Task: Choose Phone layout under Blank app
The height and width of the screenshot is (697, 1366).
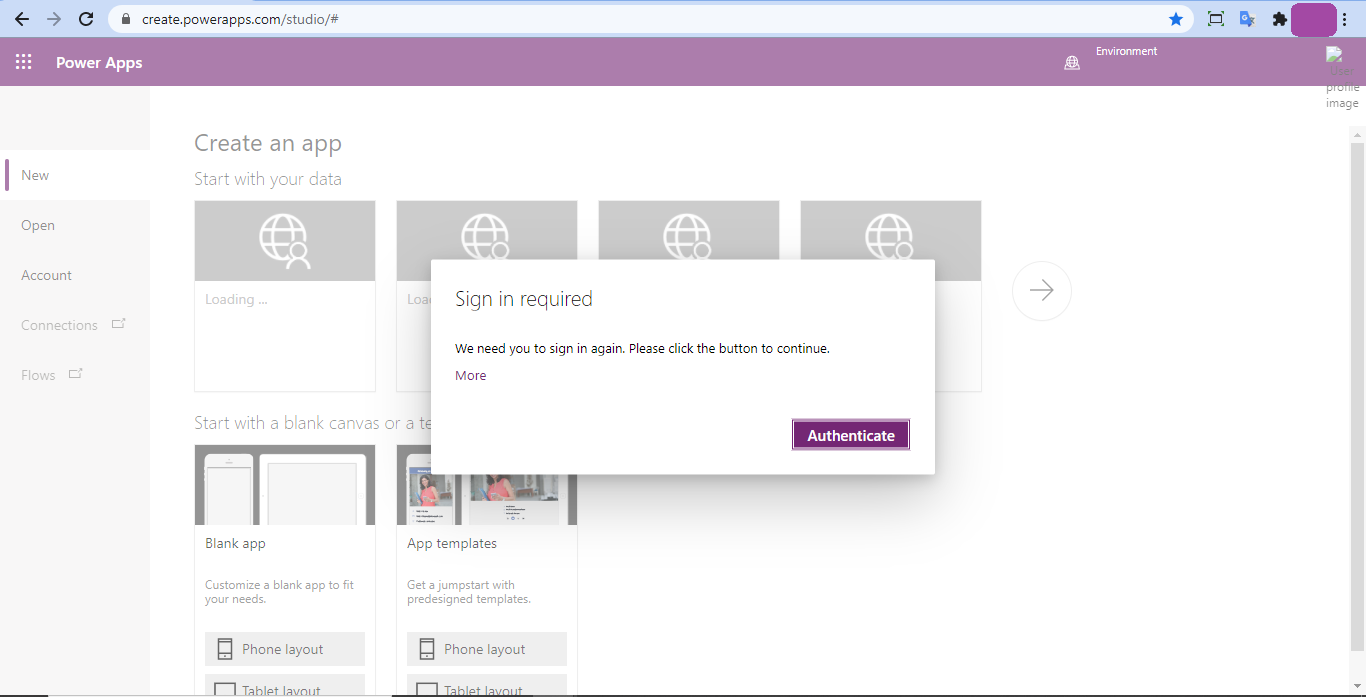Action: click(284, 648)
